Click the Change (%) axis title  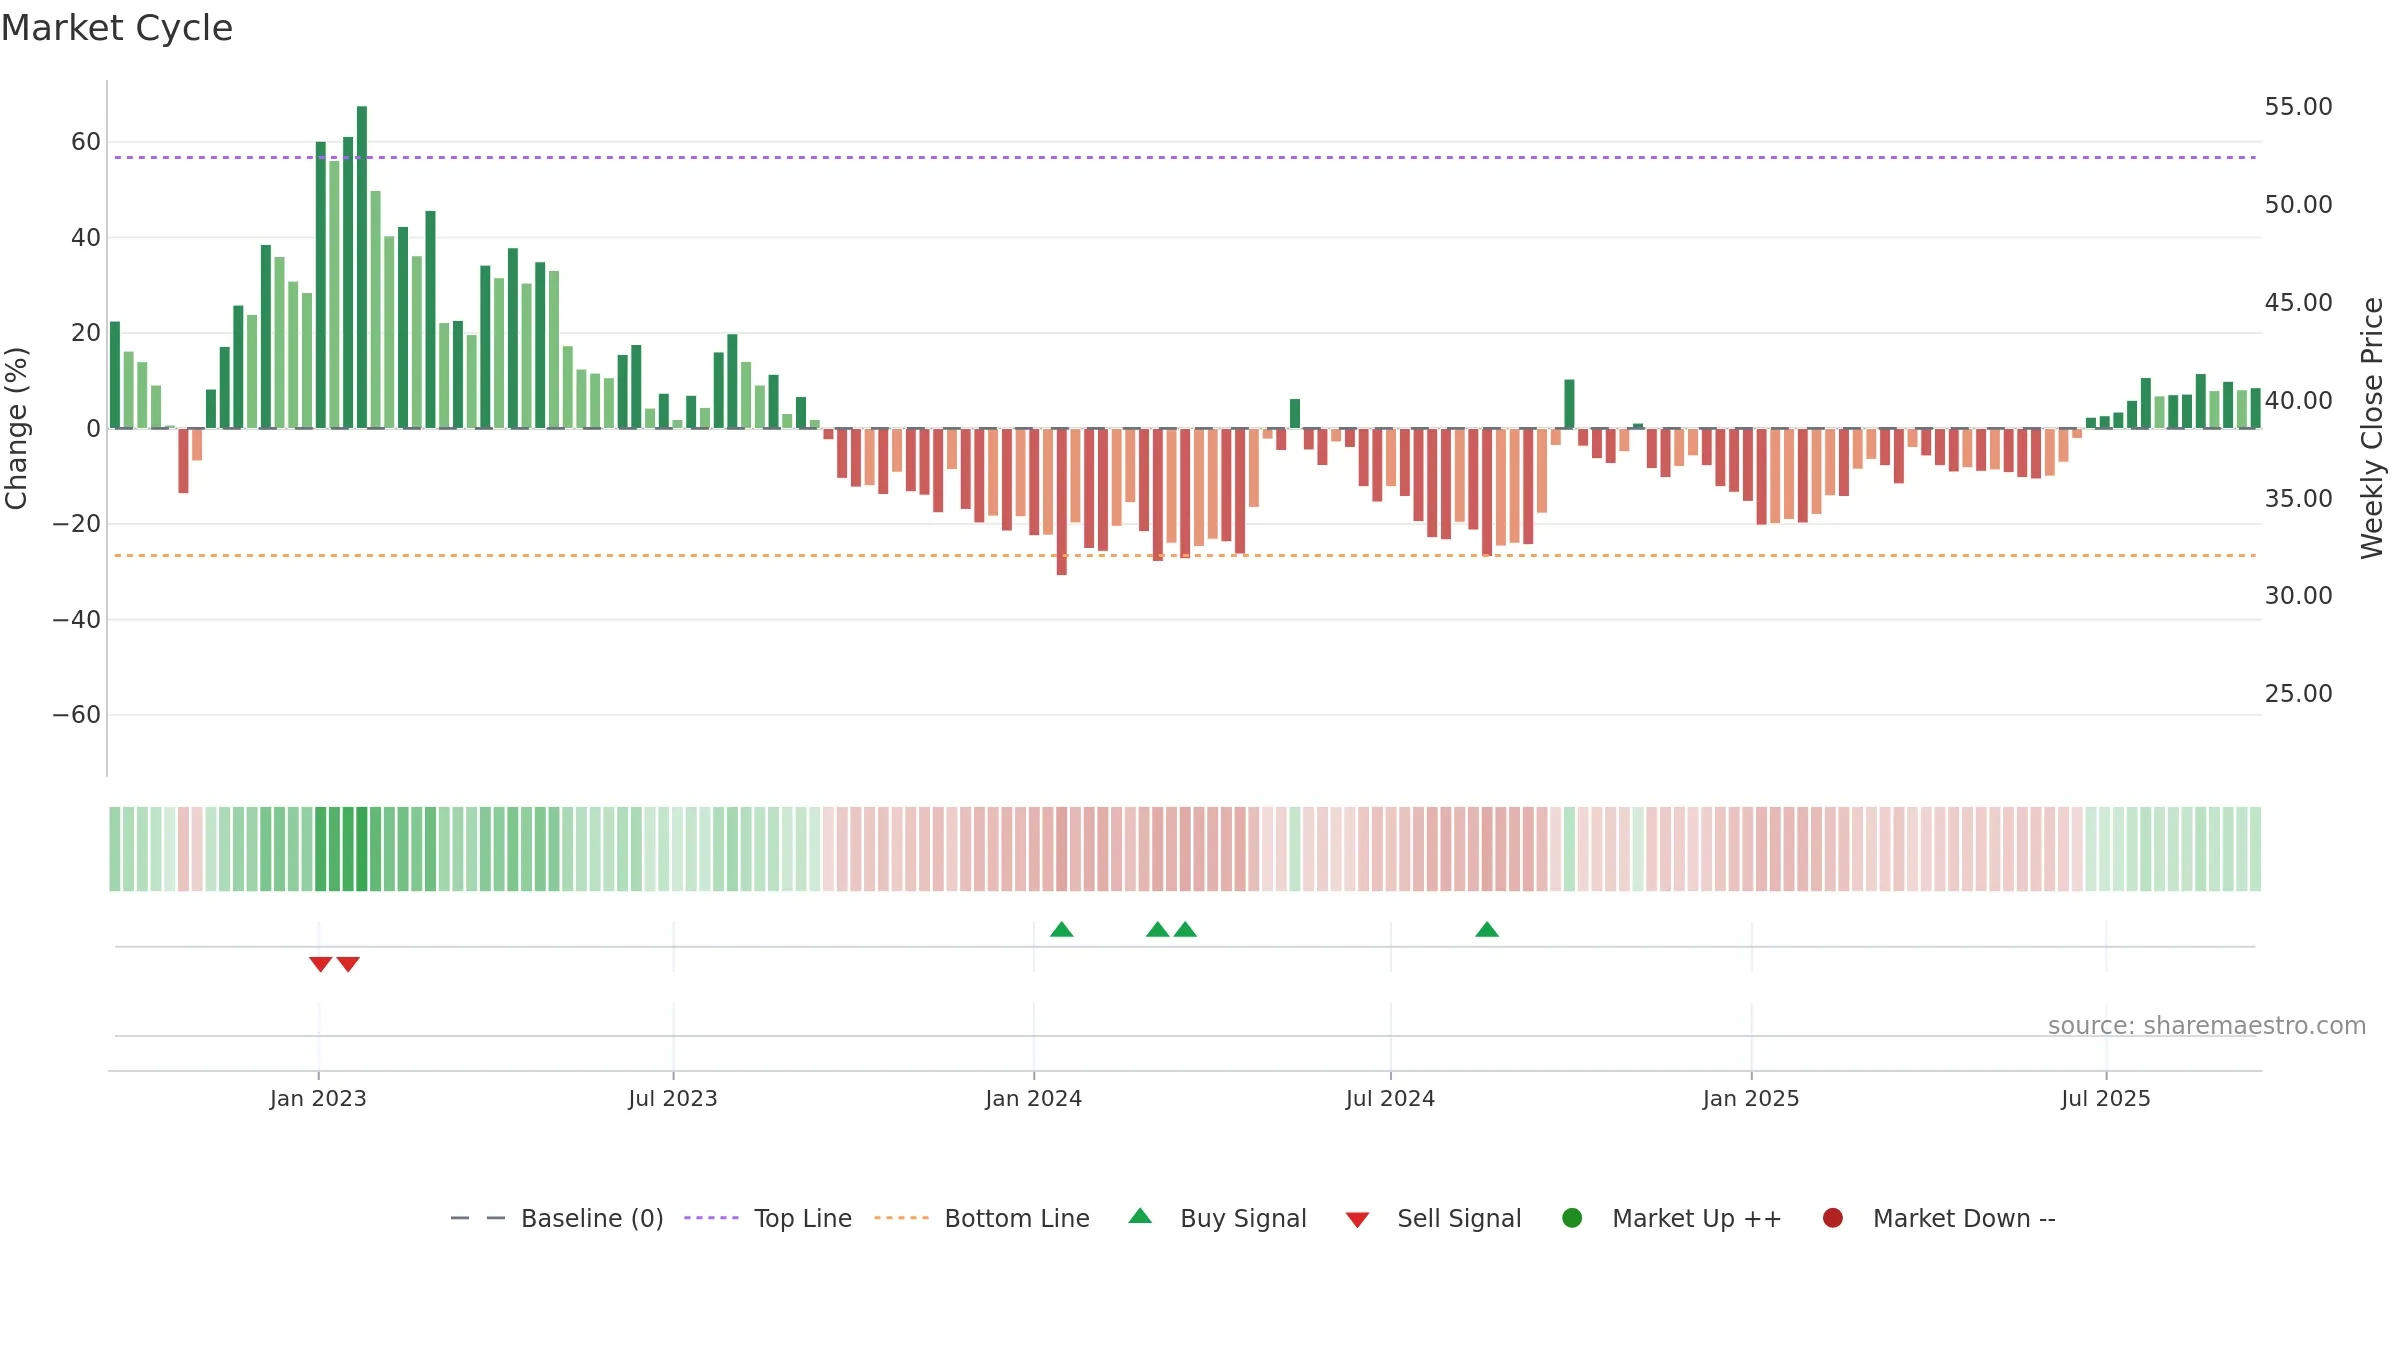tap(16, 428)
